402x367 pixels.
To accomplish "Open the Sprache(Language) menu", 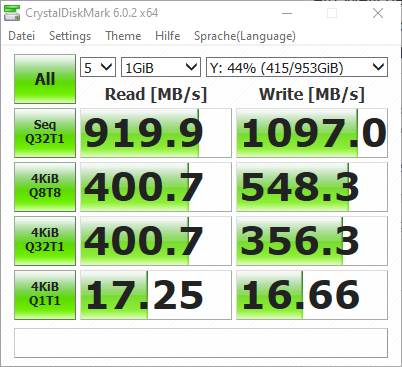I will (x=245, y=36).
